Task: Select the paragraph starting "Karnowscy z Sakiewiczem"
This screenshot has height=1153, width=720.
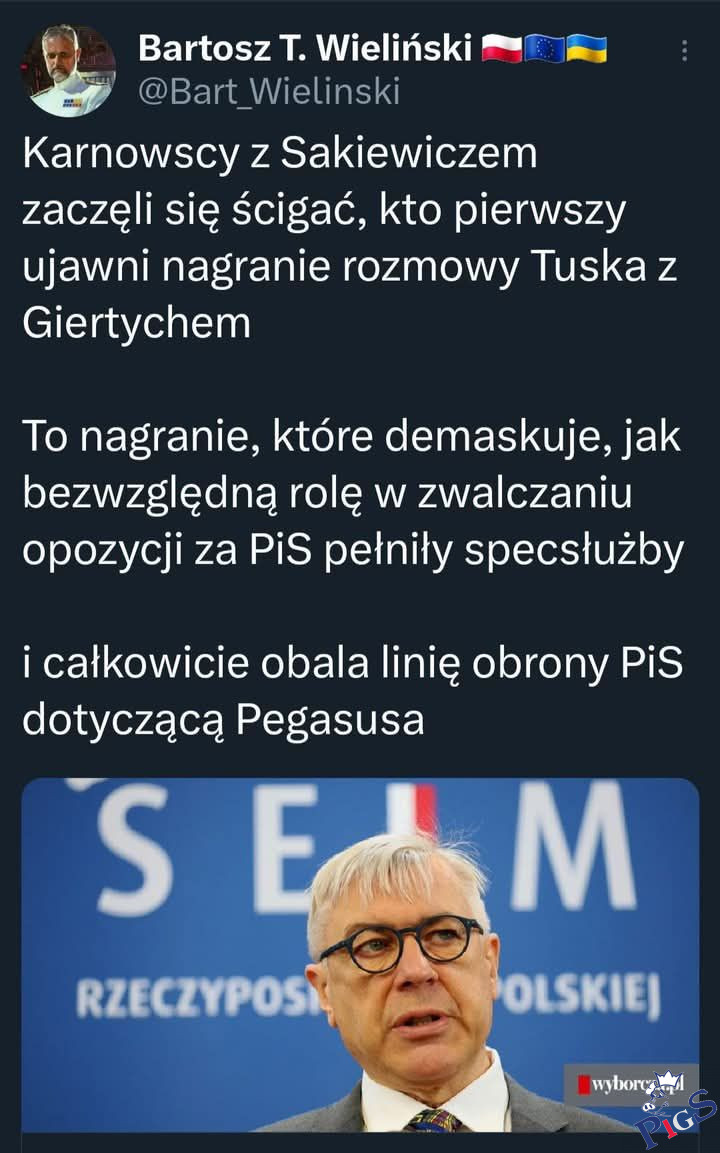Action: tap(350, 238)
